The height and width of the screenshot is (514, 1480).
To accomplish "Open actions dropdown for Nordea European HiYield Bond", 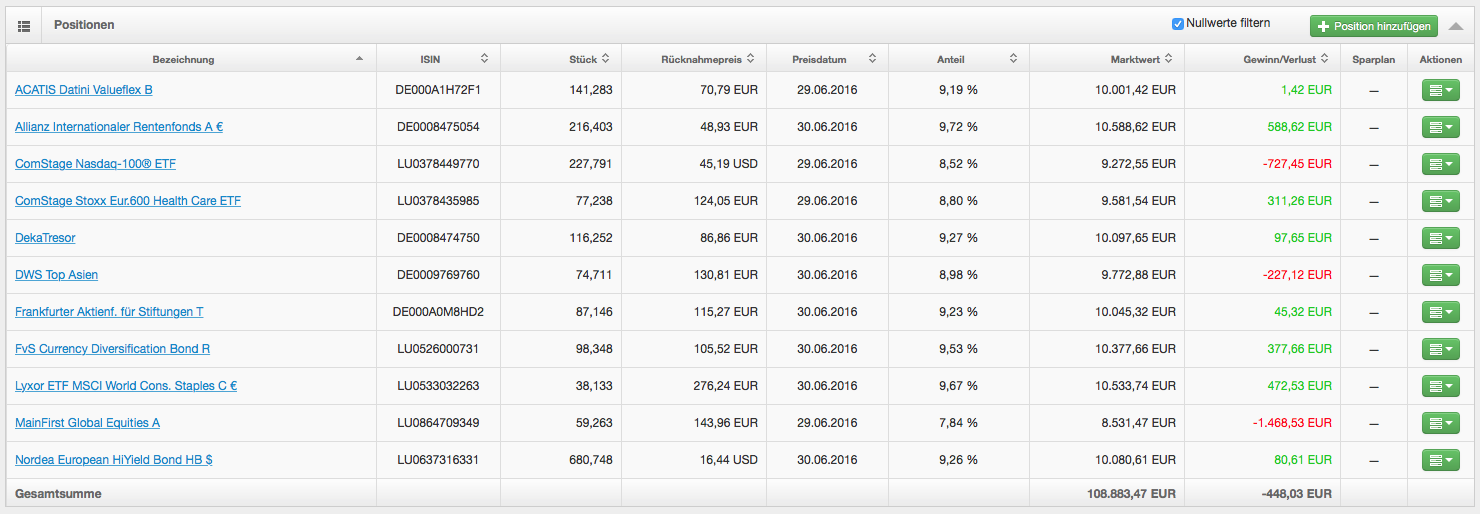I will point(1440,460).
